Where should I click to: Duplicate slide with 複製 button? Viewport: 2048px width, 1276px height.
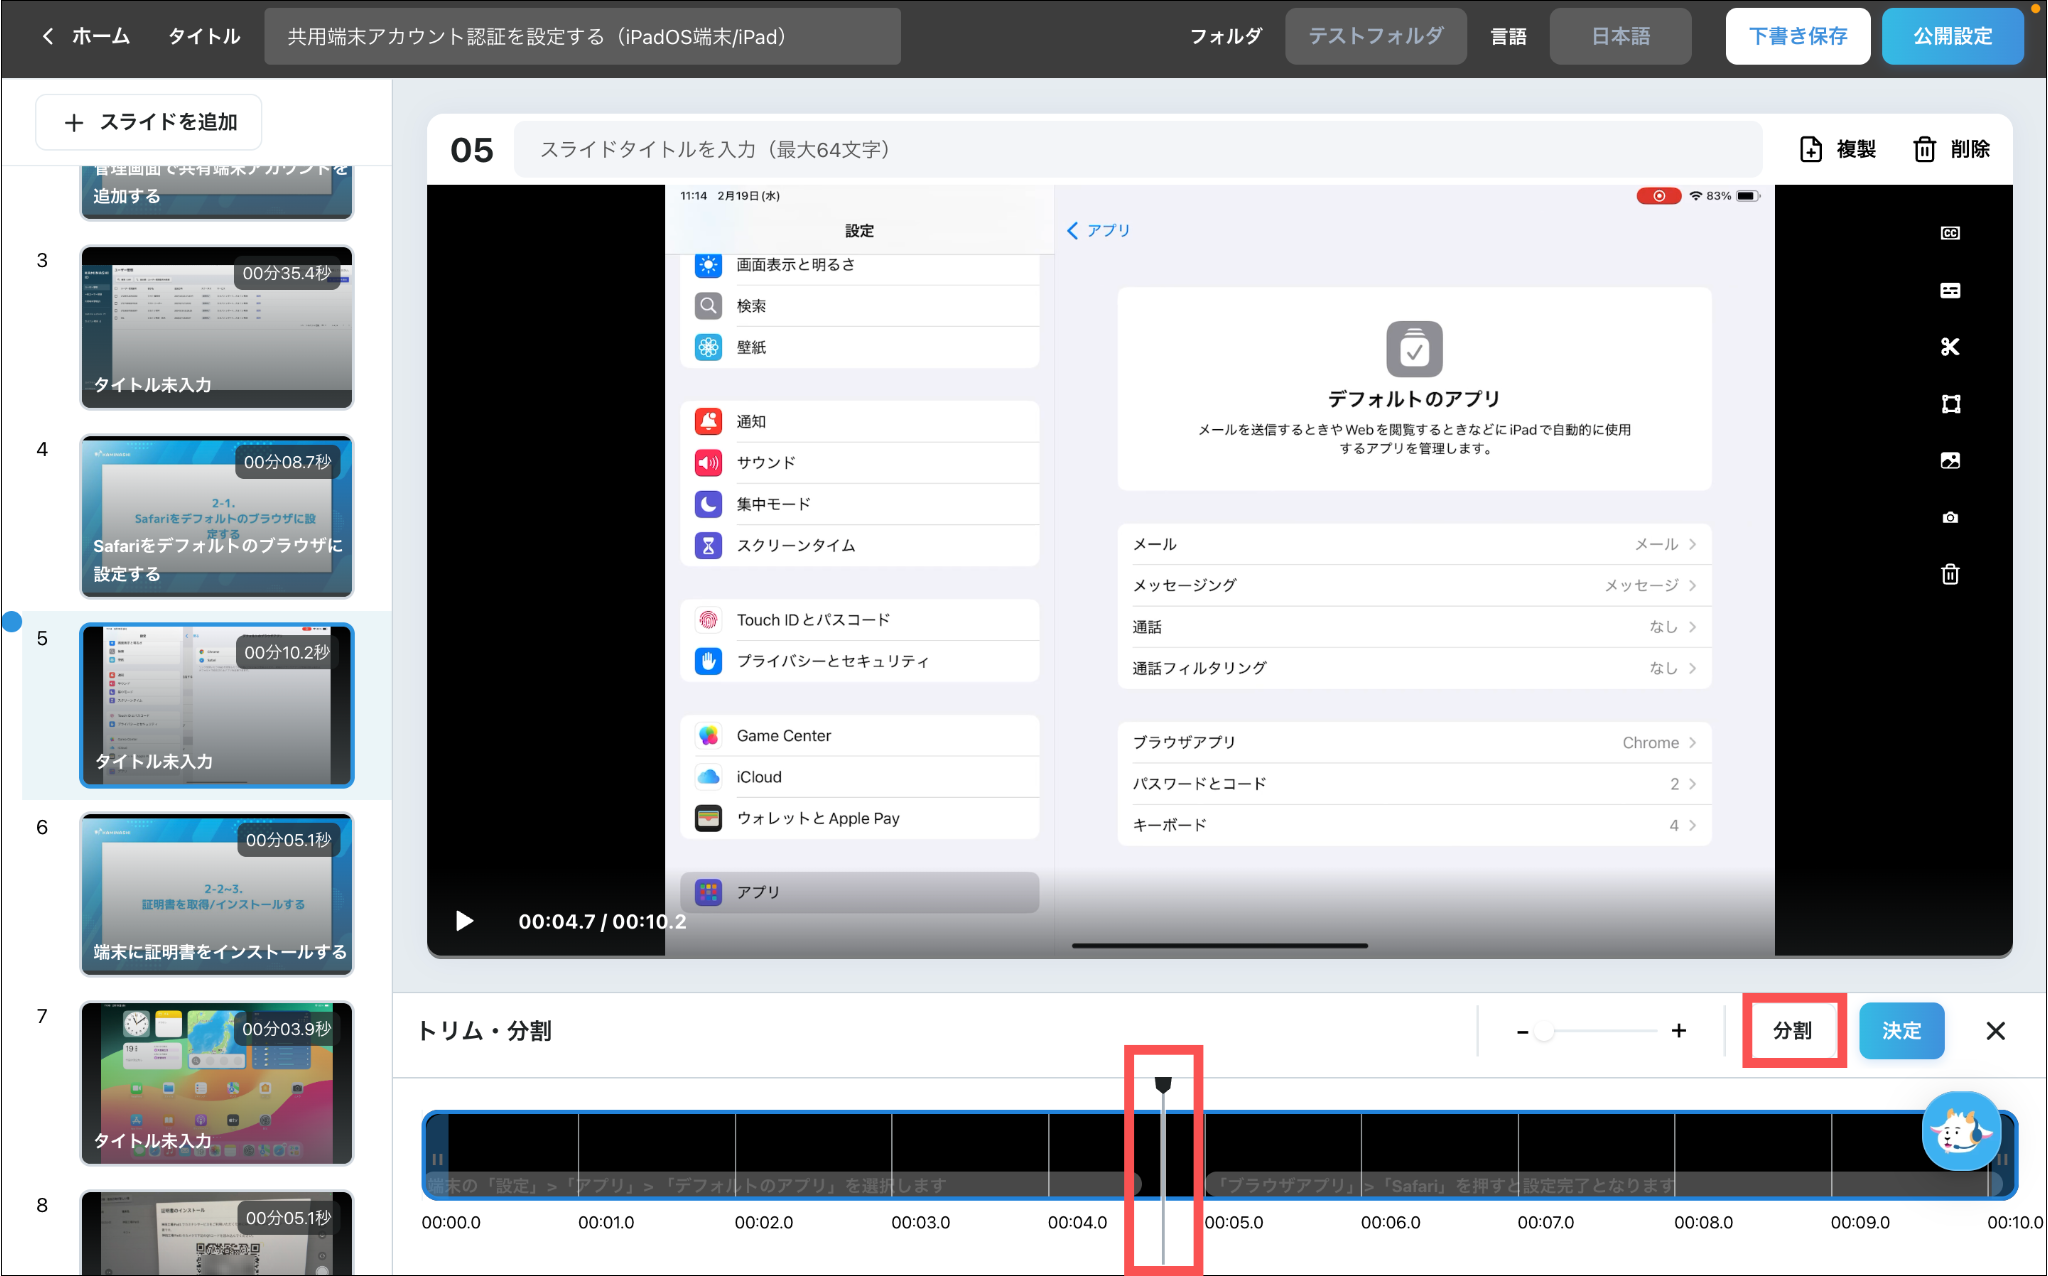pyautogui.click(x=1838, y=149)
